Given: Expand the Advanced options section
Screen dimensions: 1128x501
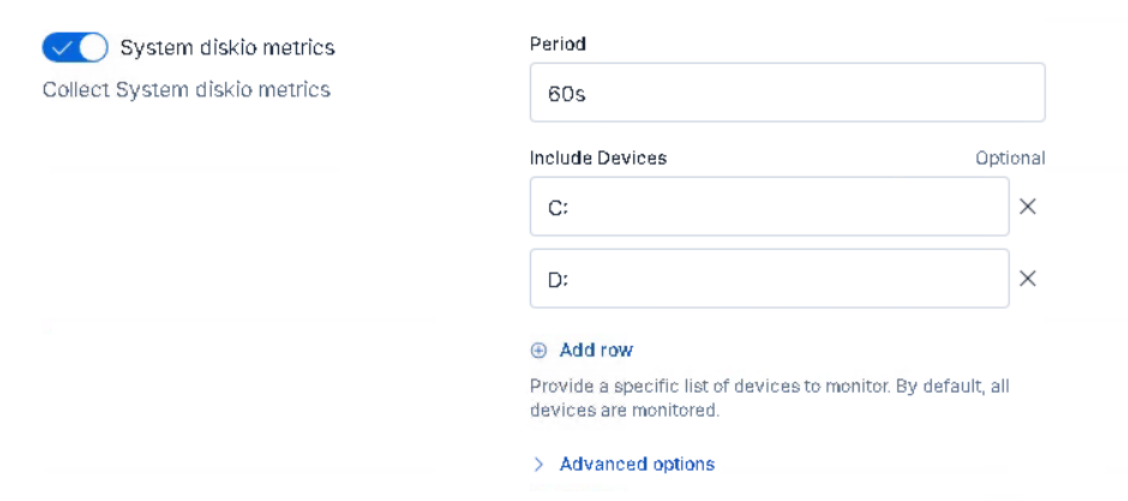Looking at the screenshot, I should point(636,464).
